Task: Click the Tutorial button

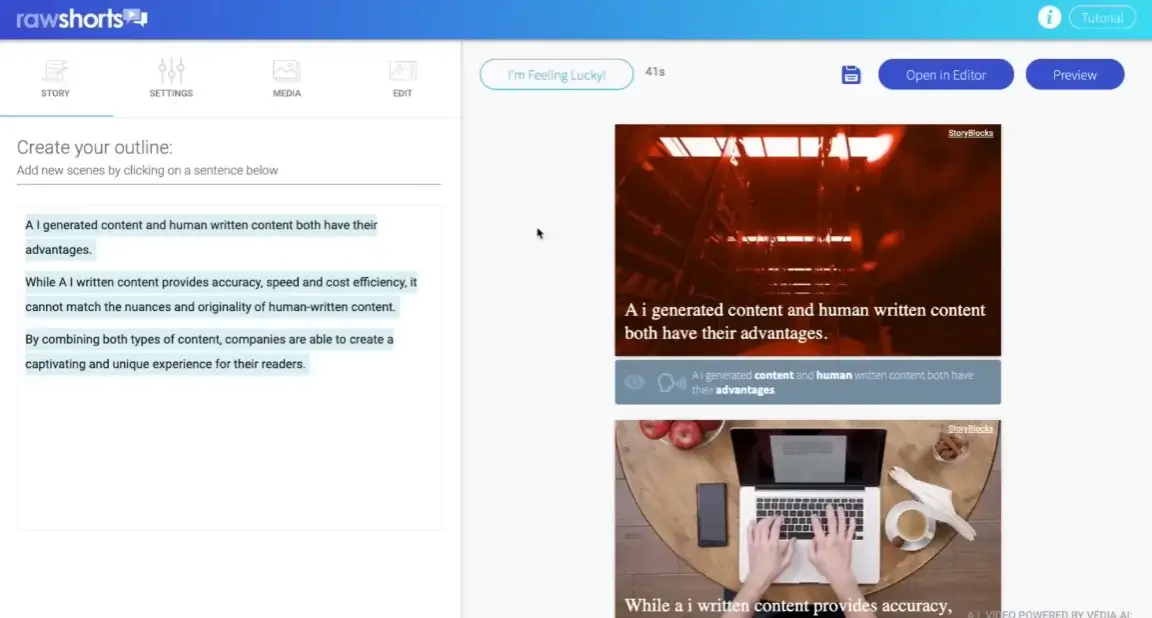Action: (1102, 18)
